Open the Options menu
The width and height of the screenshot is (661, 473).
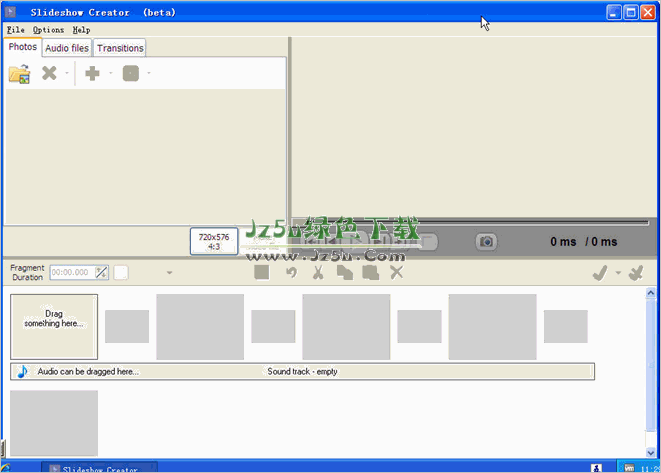coord(48,30)
